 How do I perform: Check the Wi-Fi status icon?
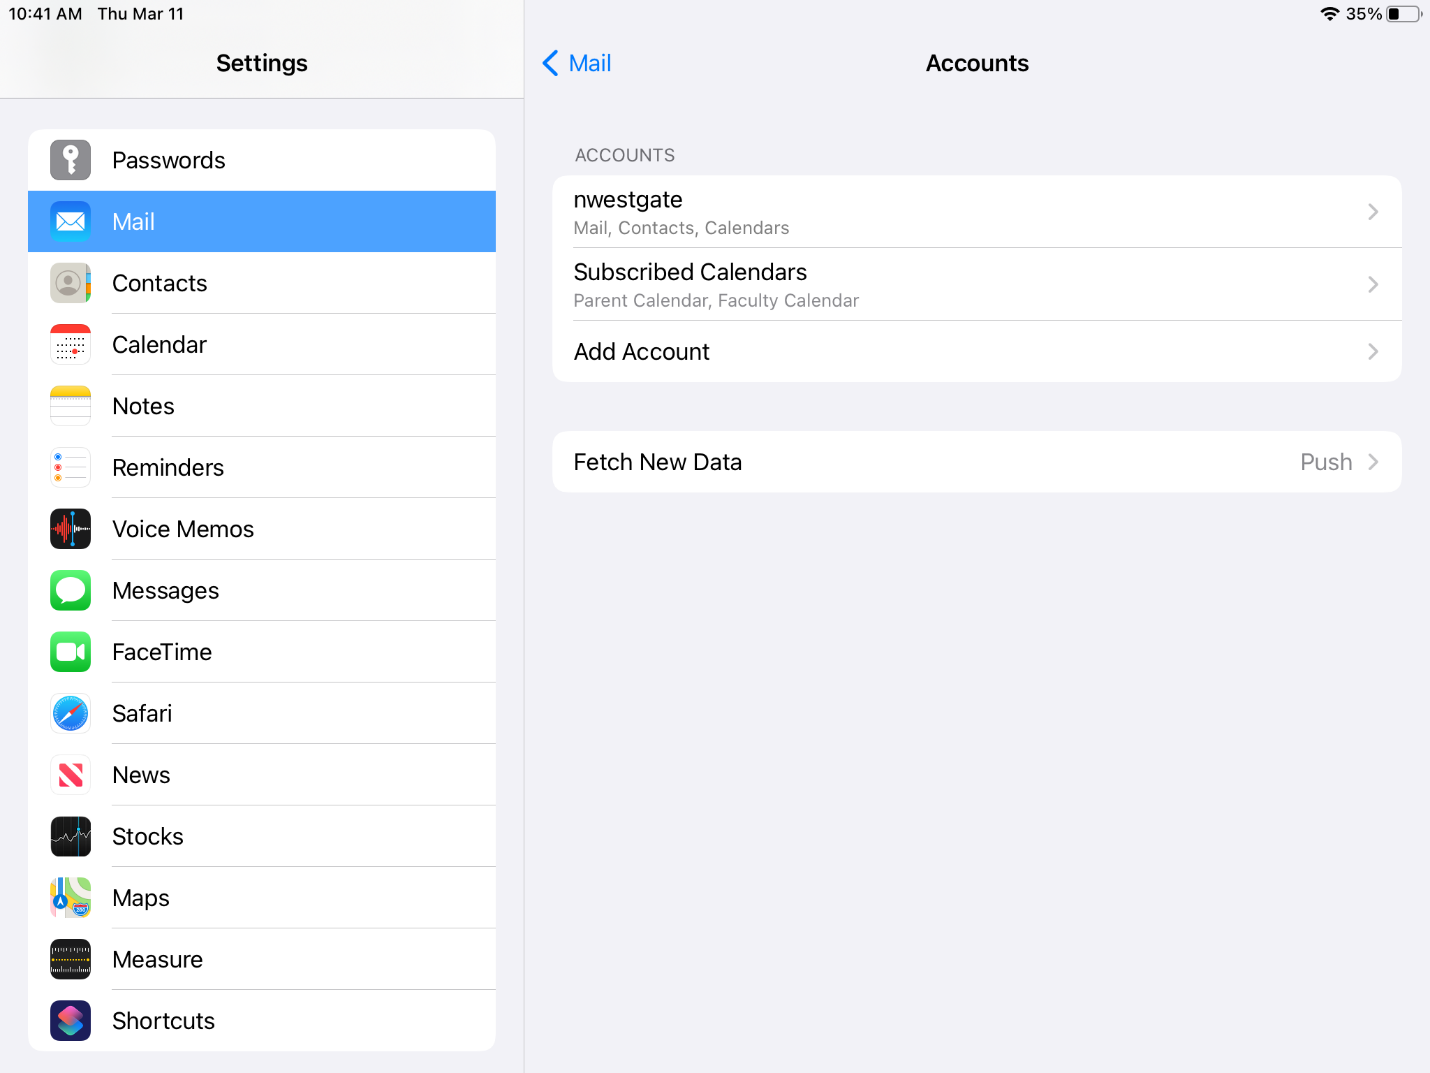1330,14
